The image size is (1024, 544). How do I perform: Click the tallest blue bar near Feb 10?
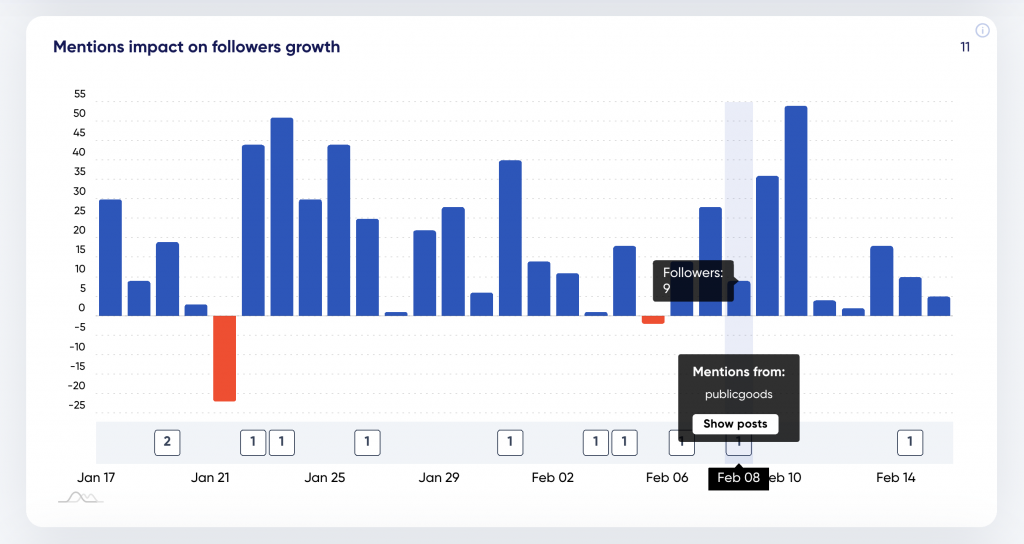(796, 211)
